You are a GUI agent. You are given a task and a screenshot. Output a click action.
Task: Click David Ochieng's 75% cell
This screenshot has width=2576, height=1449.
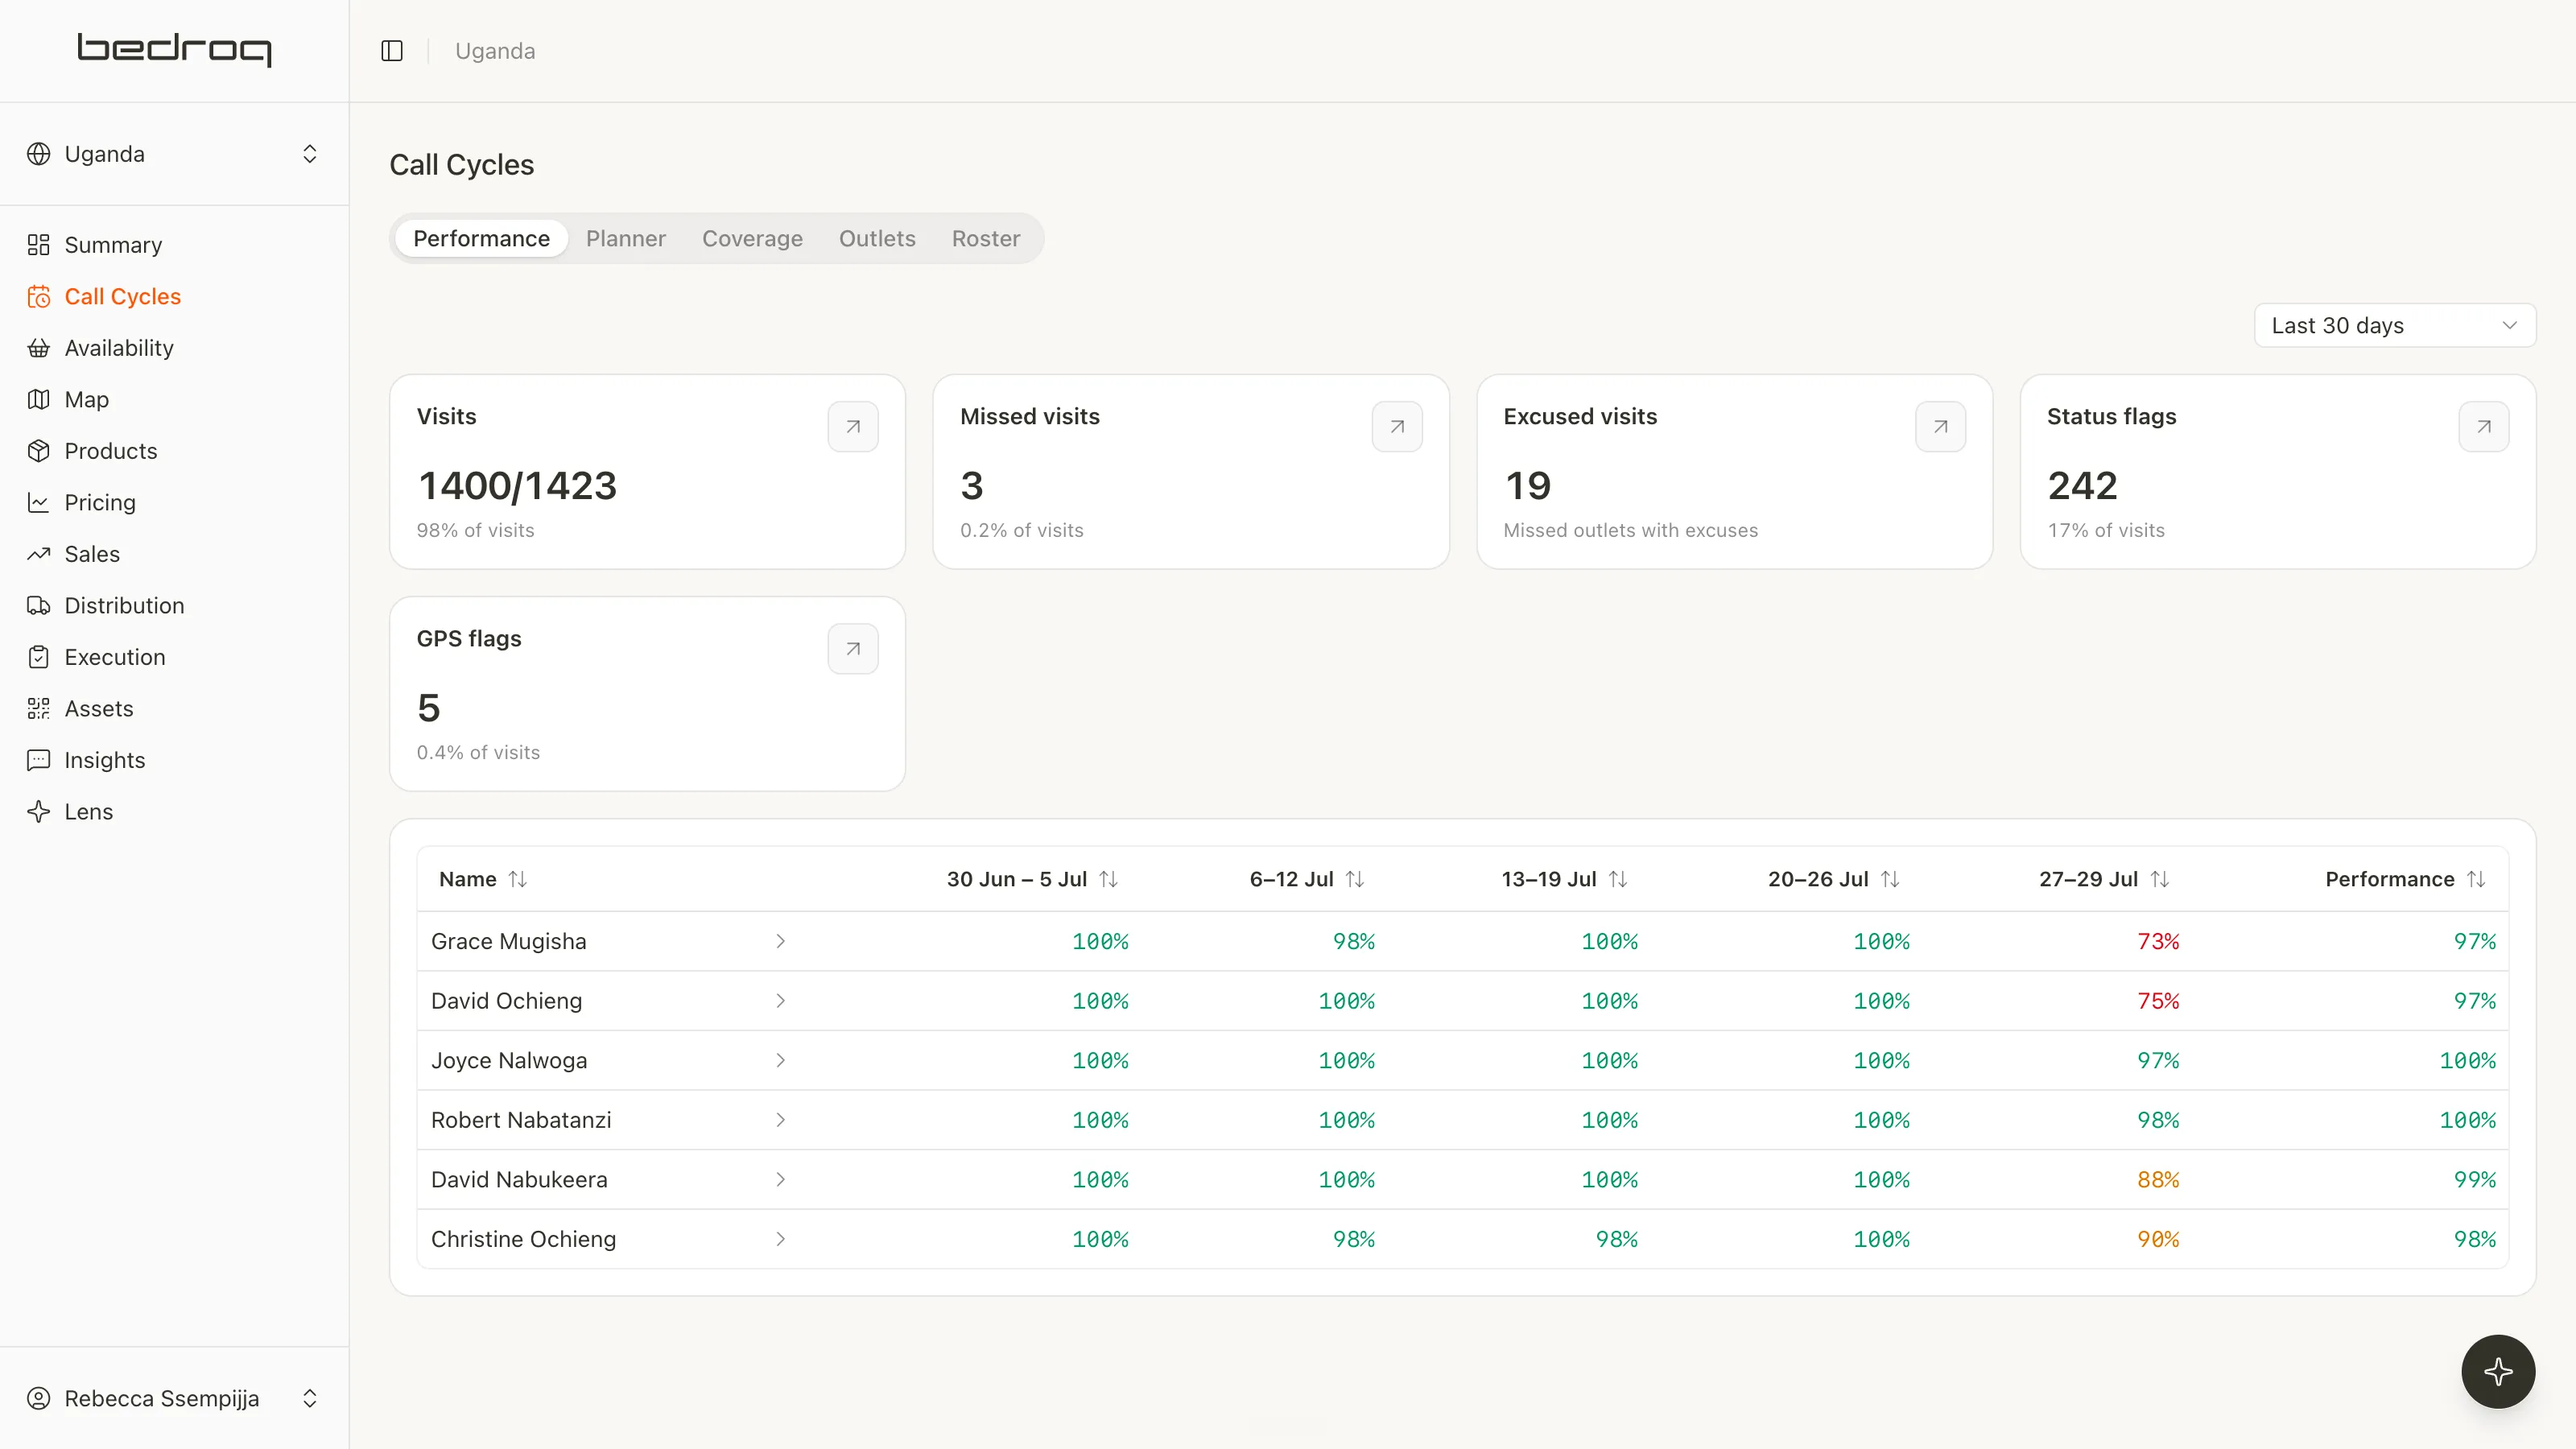(2158, 1001)
